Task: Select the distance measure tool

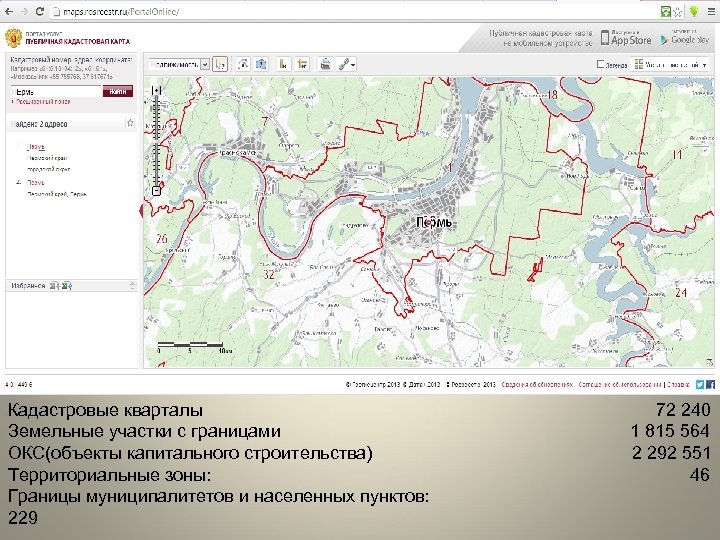Action: coord(243,64)
